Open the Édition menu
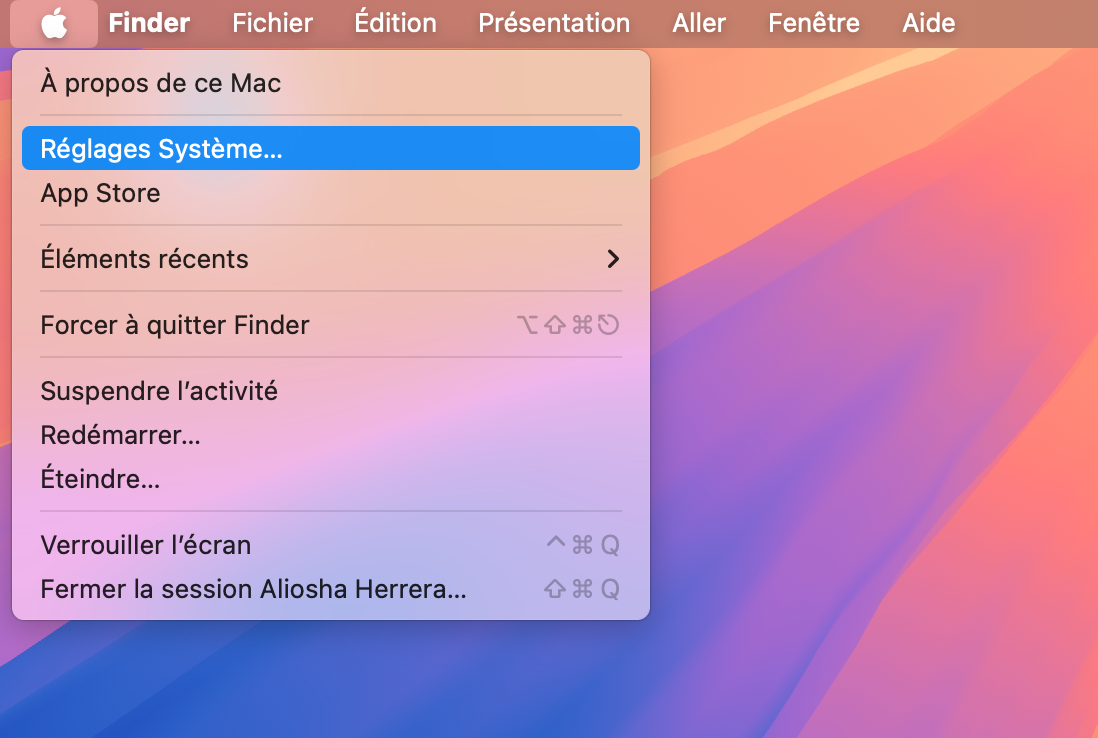The image size is (1098, 738). (395, 22)
